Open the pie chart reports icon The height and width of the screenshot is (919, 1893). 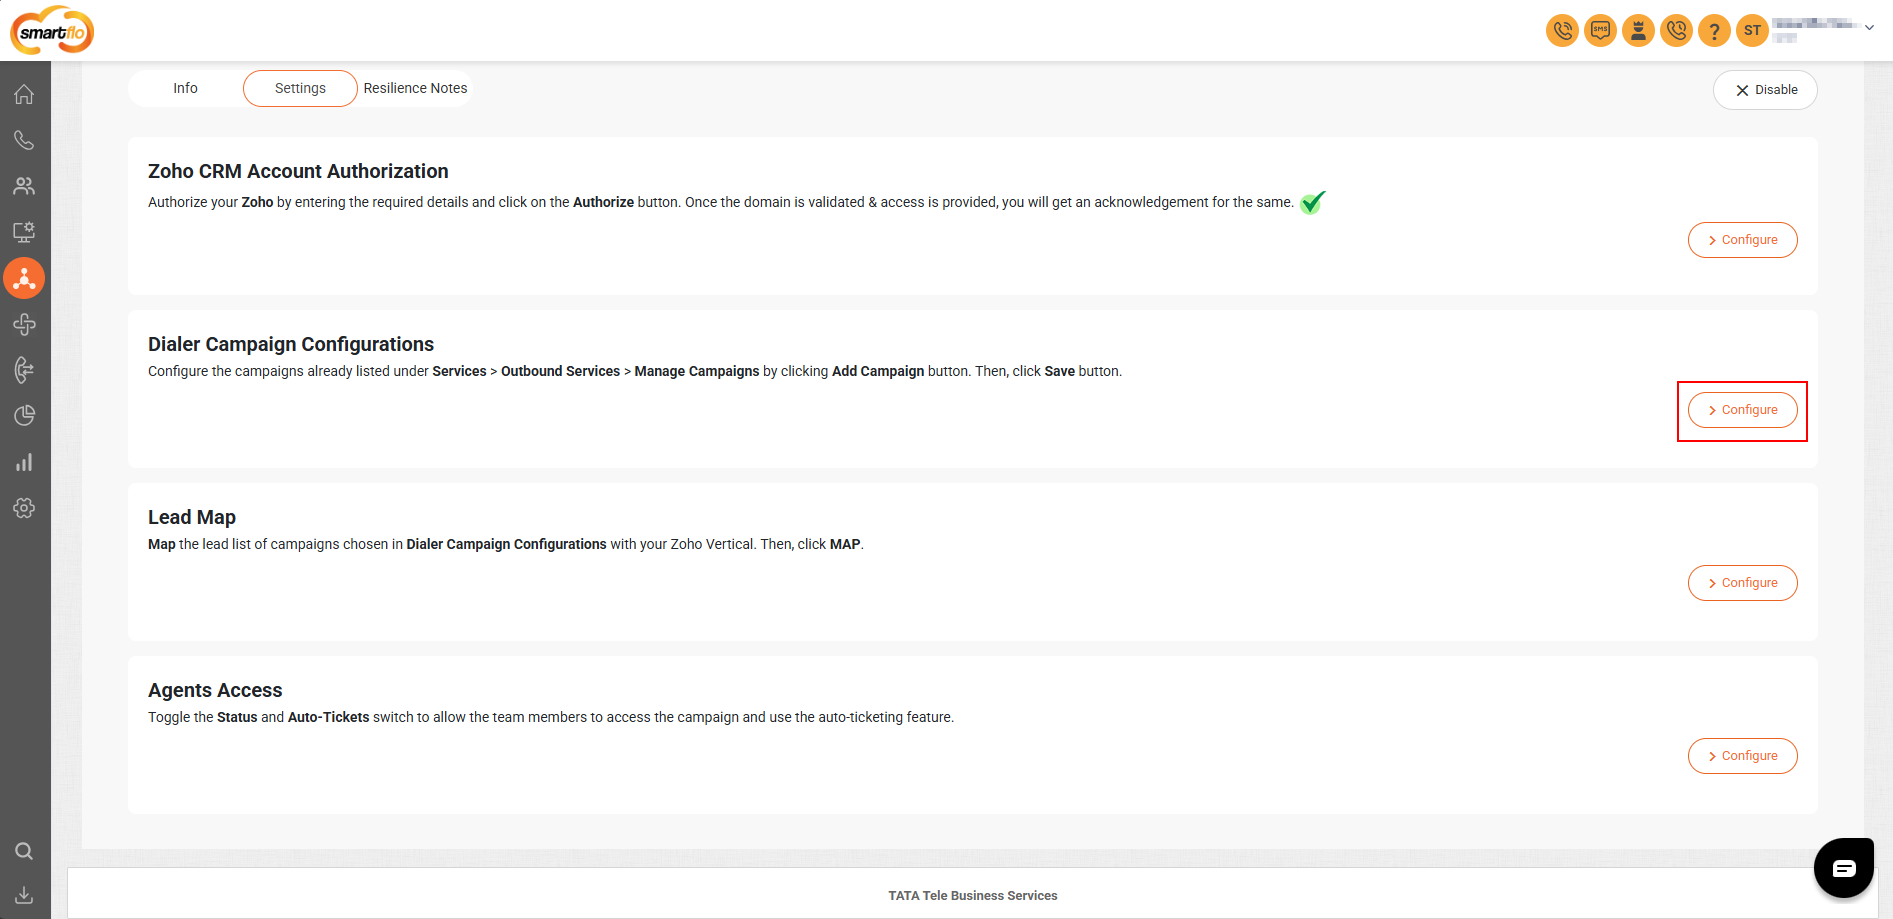point(24,416)
